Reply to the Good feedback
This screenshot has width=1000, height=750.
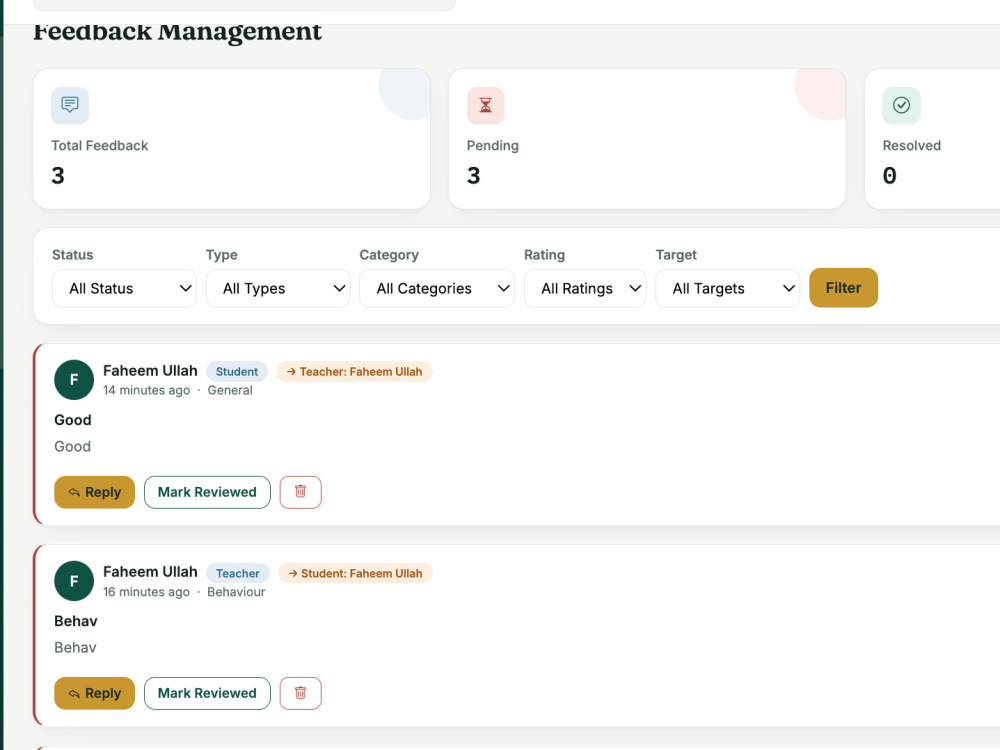tap(94, 492)
